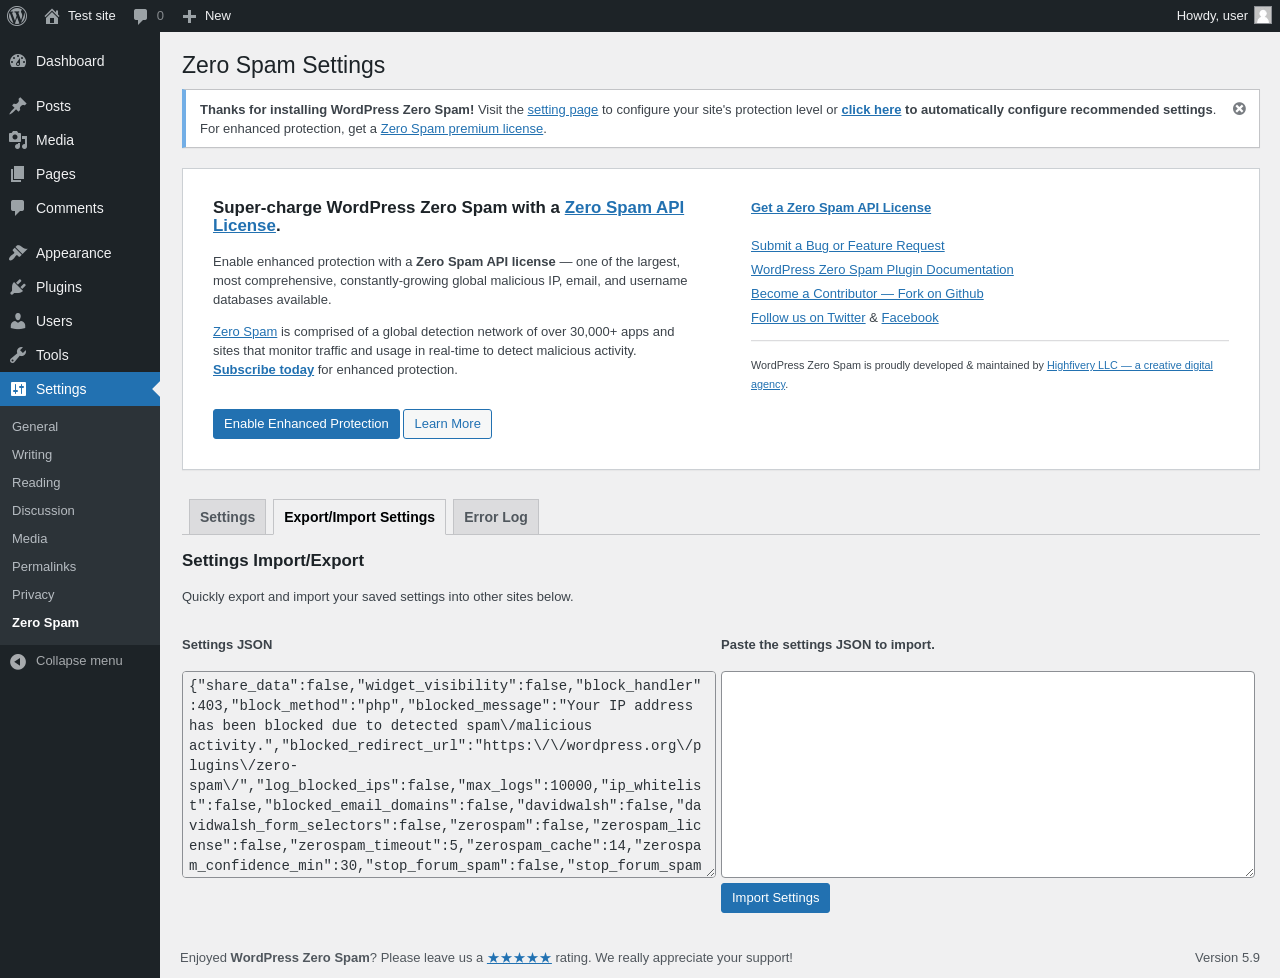The width and height of the screenshot is (1280, 978).
Task: Open the Zero Spam submenu item
Action: [x=46, y=622]
